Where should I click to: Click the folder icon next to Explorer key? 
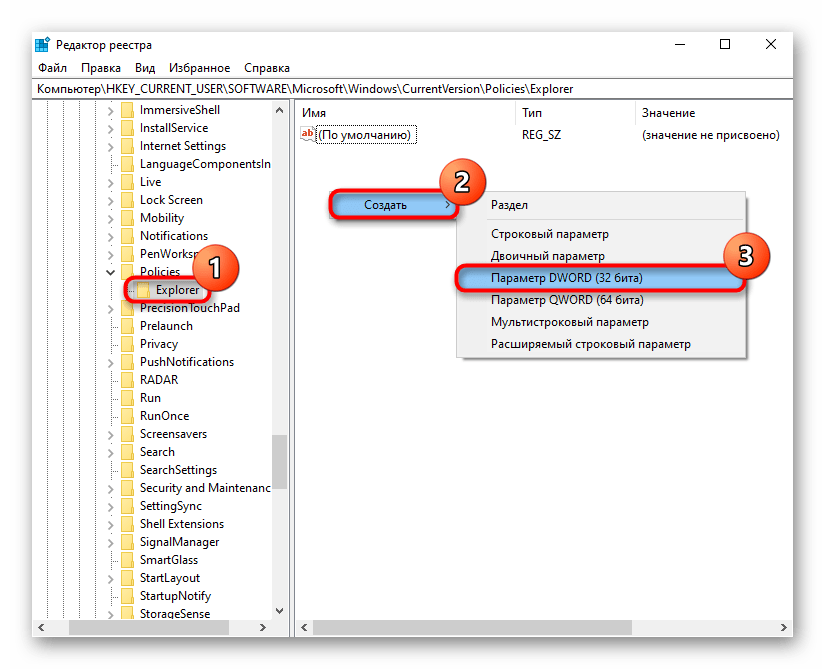coord(144,290)
